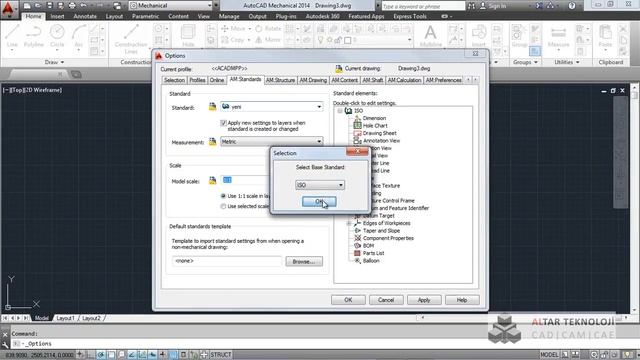Select Parts List in the standard elements tree

click(x=373, y=253)
